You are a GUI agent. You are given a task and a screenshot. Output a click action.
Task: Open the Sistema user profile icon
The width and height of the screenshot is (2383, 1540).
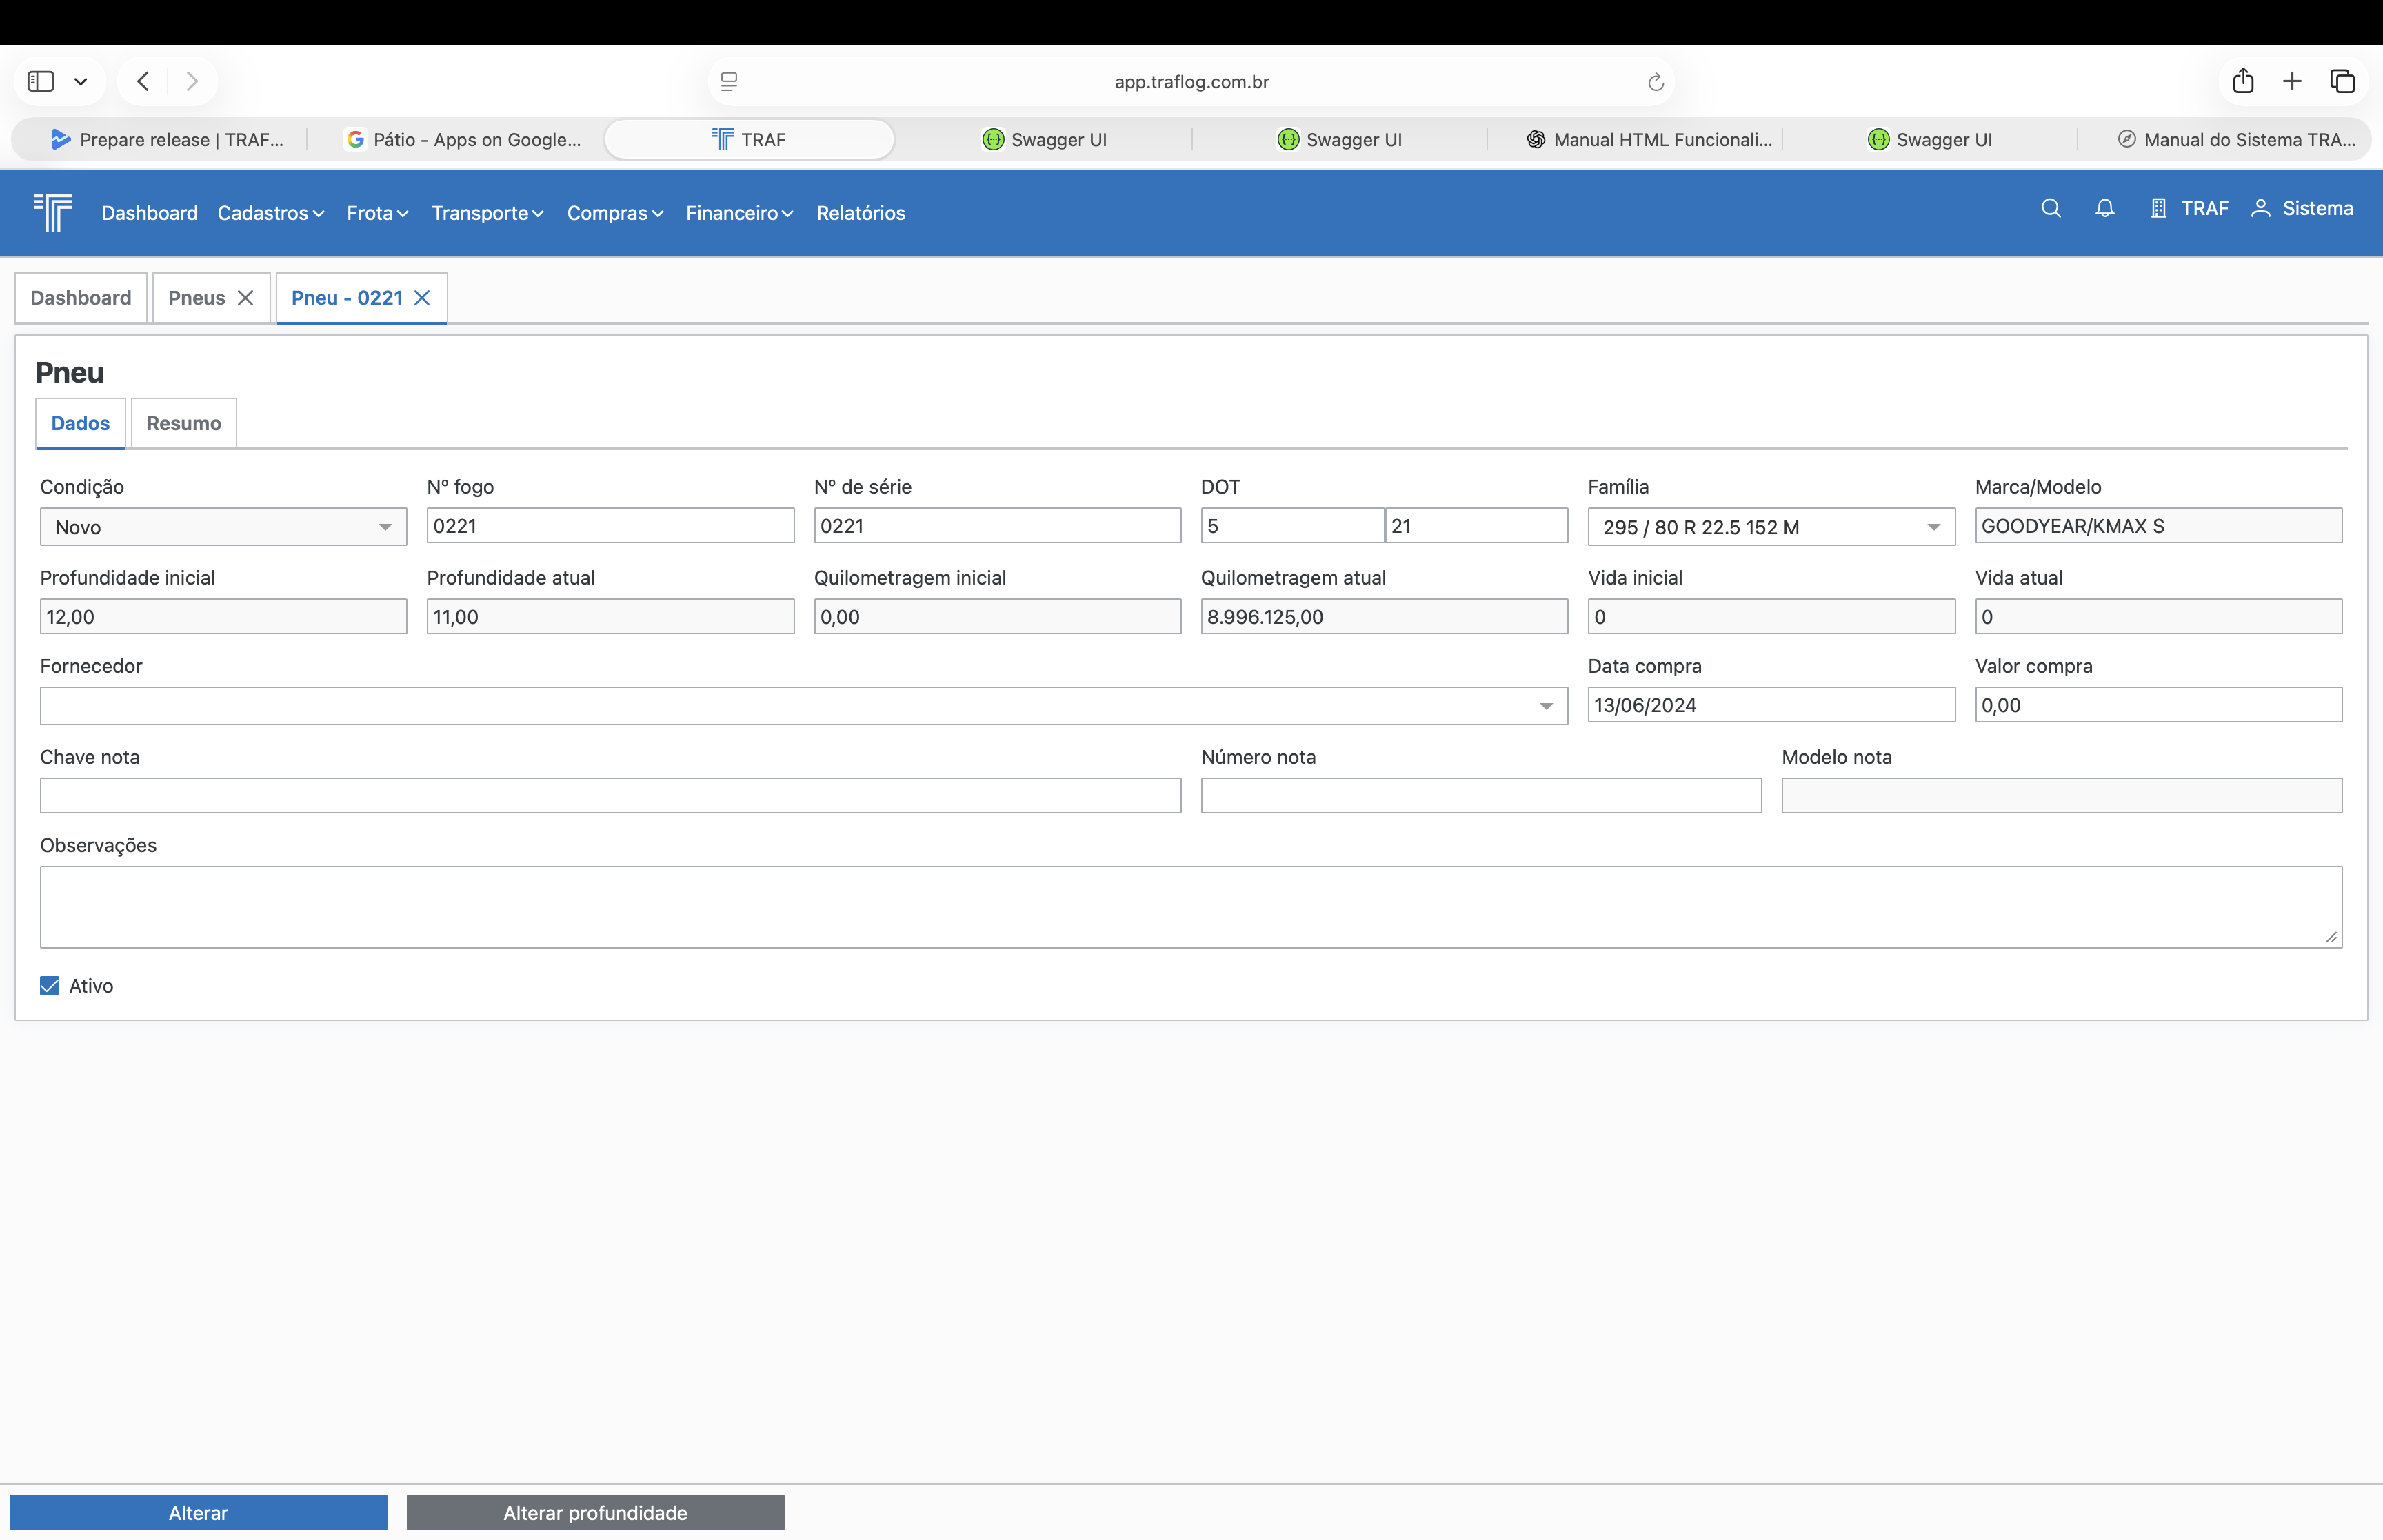click(x=2260, y=208)
